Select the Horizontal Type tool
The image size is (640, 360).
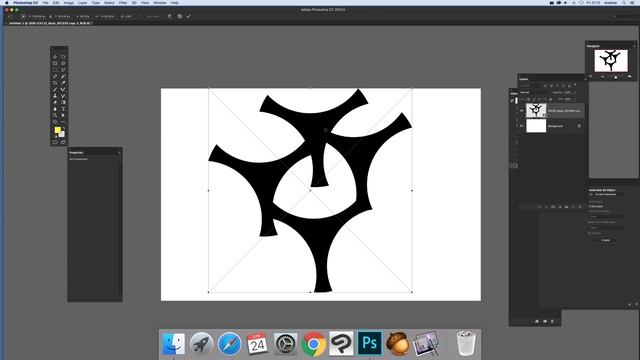63,109
